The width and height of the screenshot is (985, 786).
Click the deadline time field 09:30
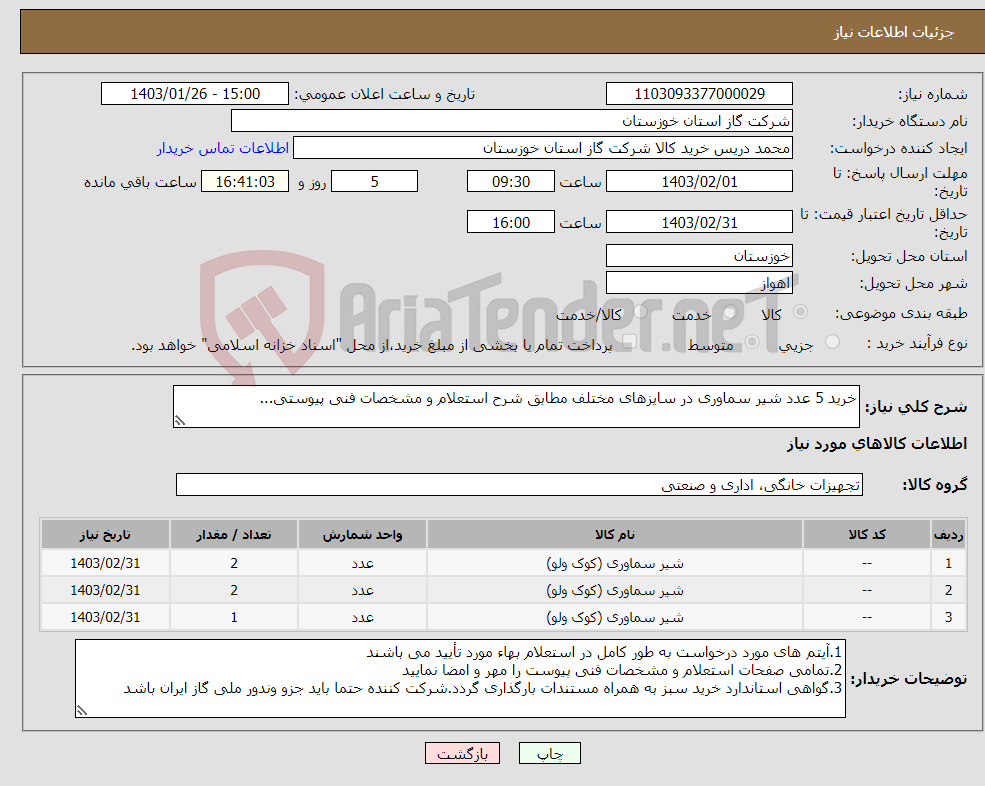(511, 182)
